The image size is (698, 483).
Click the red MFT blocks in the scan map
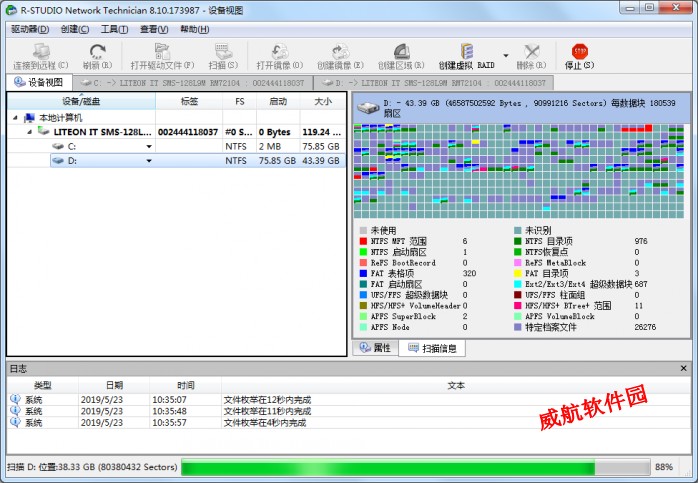tap(637, 129)
